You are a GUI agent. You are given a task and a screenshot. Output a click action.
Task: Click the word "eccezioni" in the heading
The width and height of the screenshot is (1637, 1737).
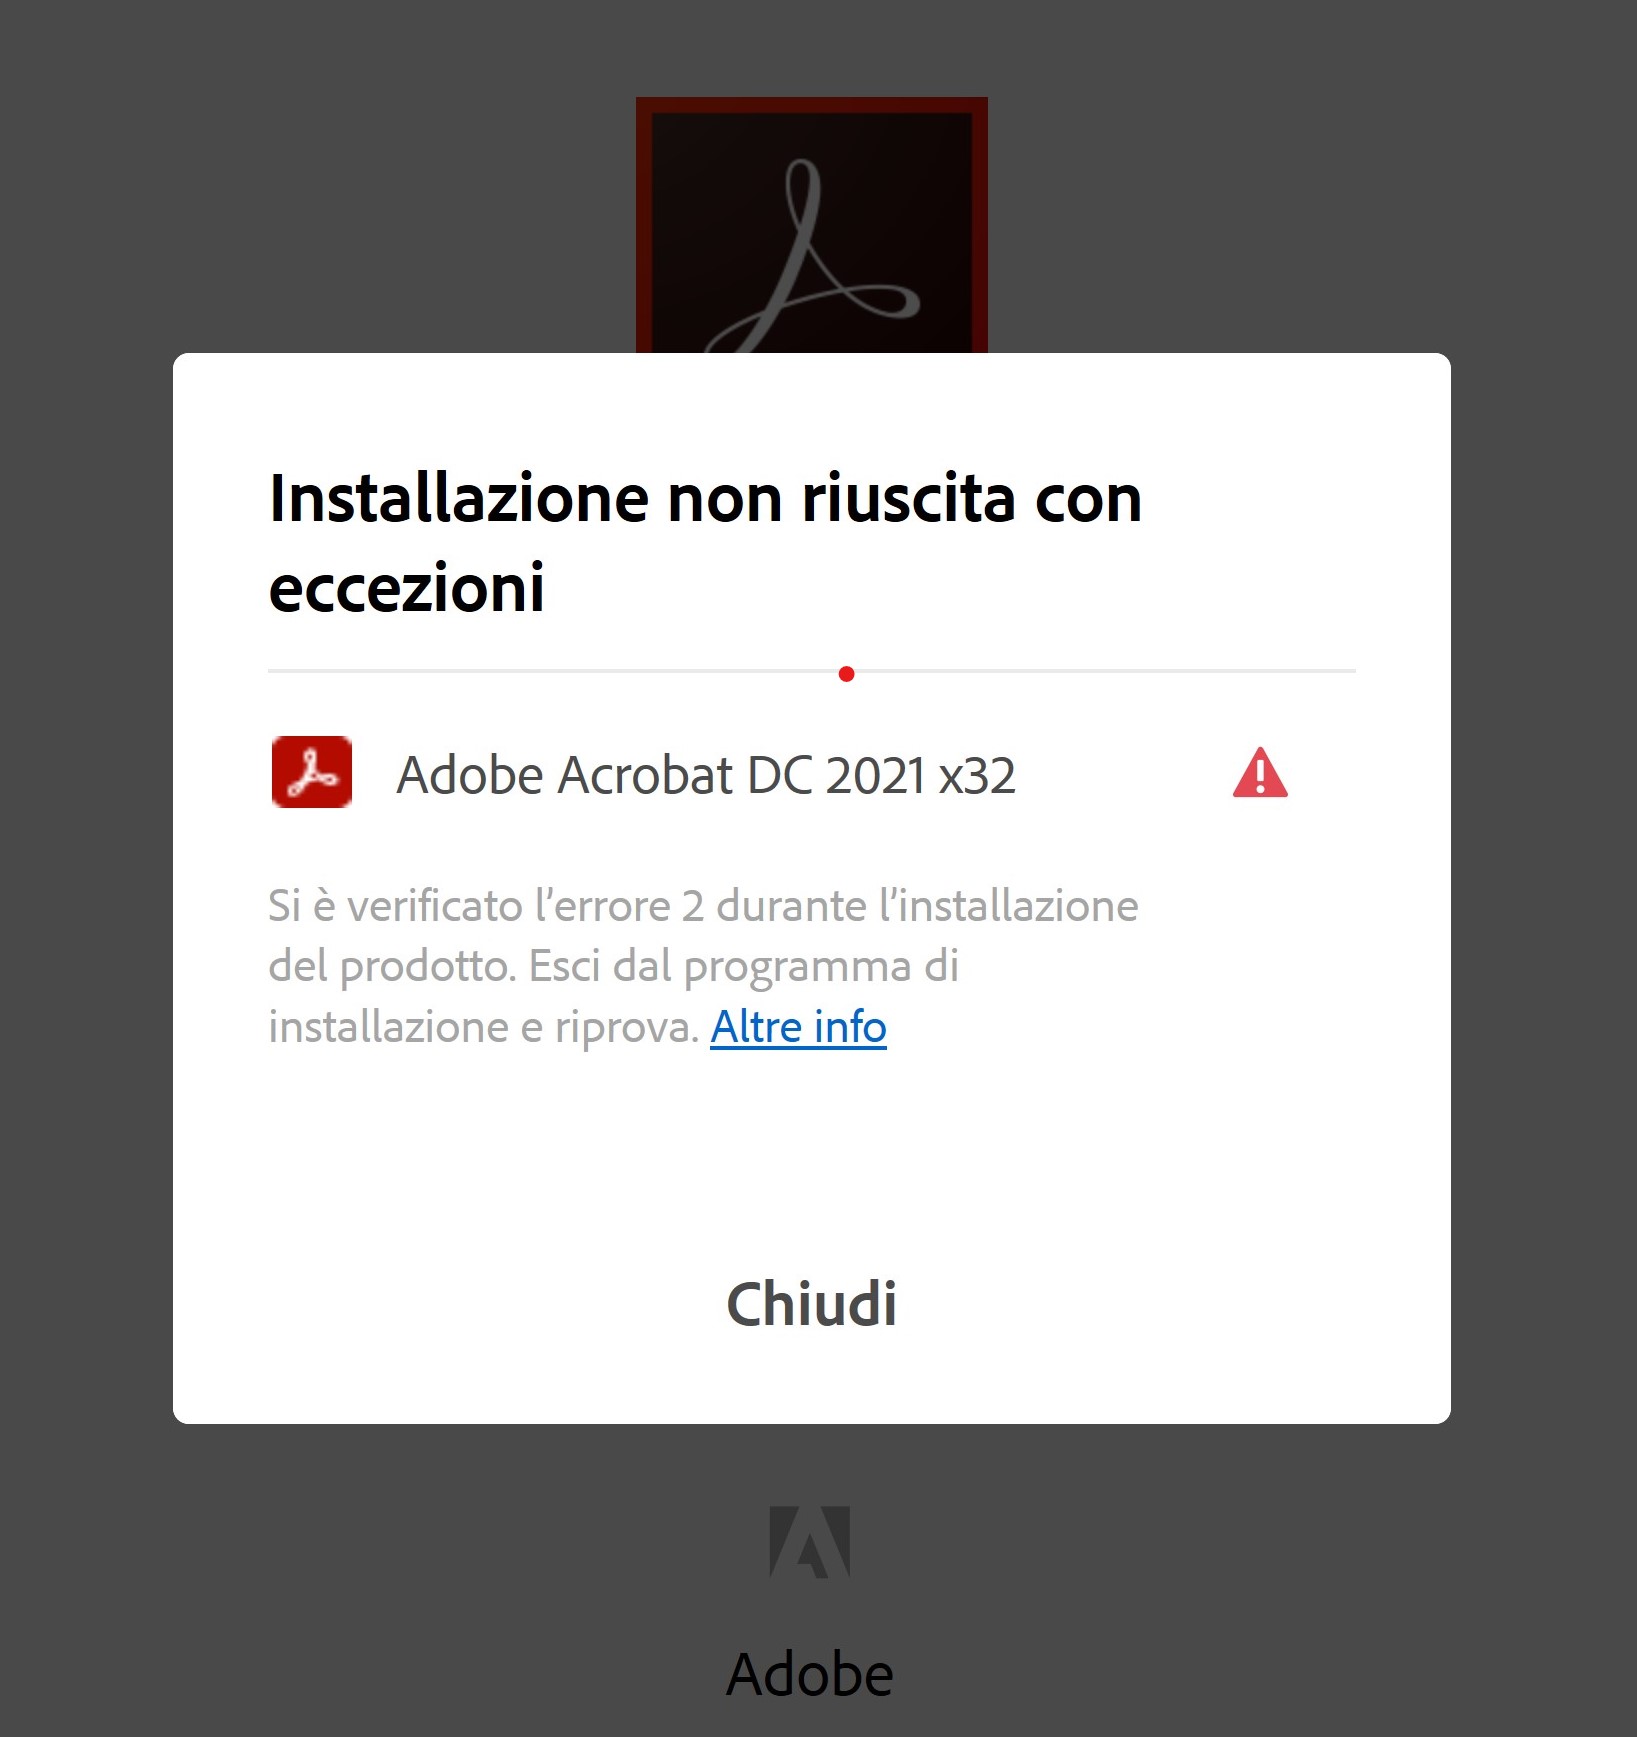click(407, 587)
